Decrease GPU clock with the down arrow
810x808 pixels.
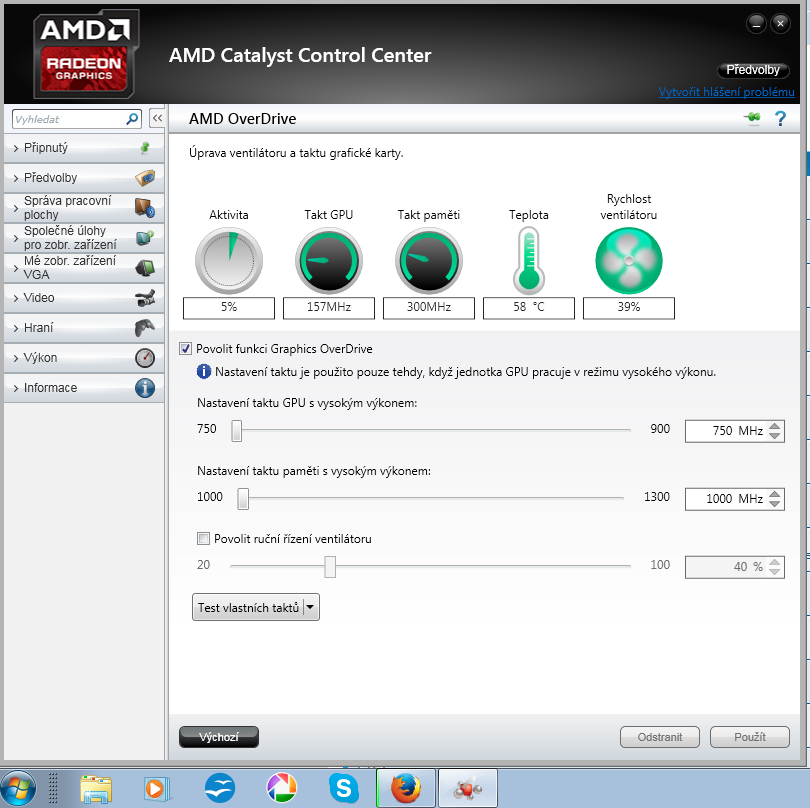coord(774,436)
